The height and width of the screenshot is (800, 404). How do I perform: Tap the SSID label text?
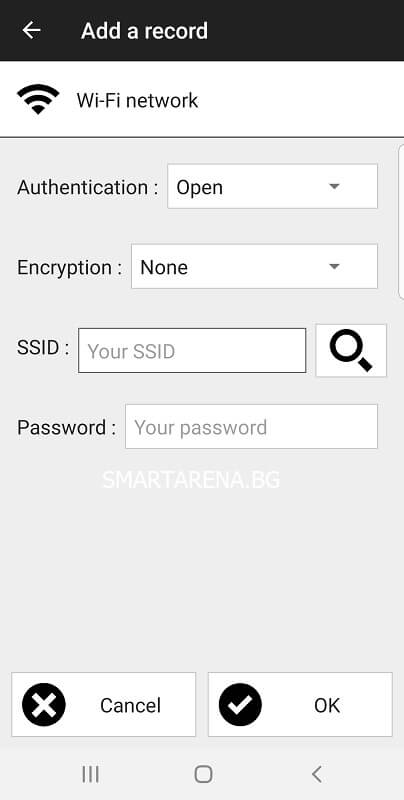tap(43, 347)
